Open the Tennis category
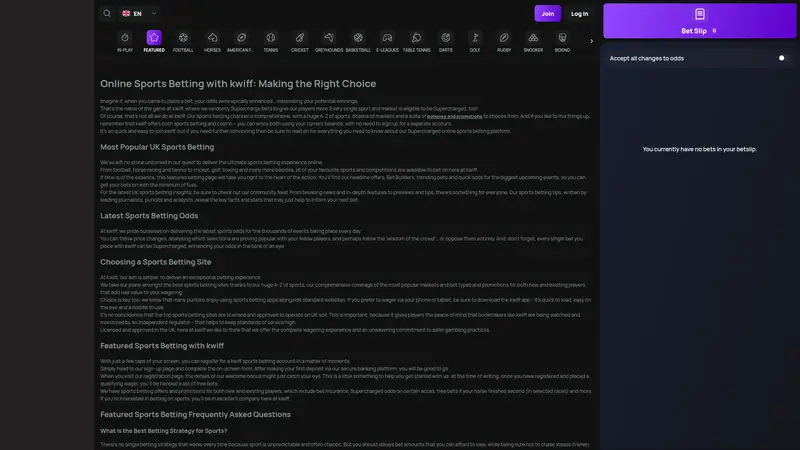Viewport: 800px width, 450px height. 270,41
